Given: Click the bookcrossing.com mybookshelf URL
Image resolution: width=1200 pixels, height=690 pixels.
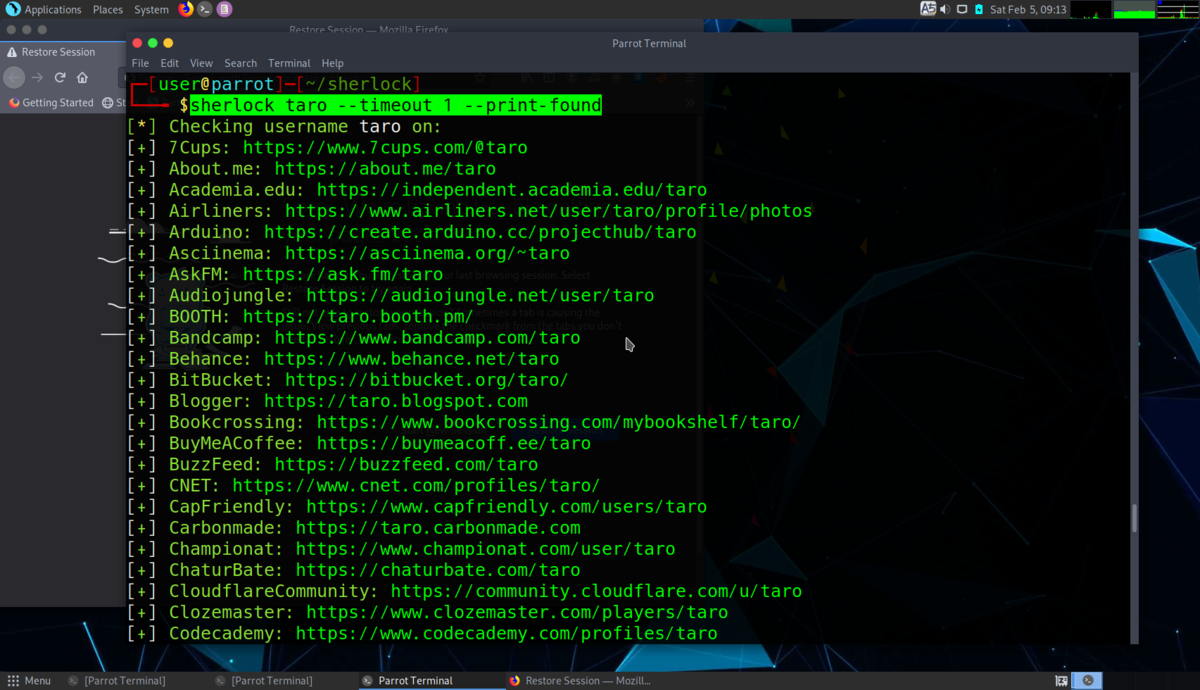Looking at the screenshot, I should [x=559, y=422].
